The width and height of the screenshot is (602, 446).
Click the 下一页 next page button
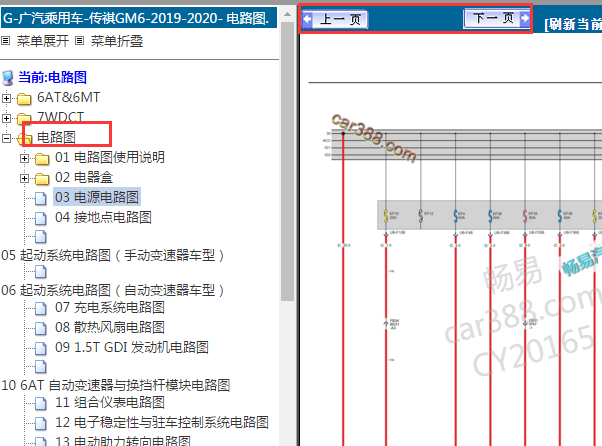[497, 18]
